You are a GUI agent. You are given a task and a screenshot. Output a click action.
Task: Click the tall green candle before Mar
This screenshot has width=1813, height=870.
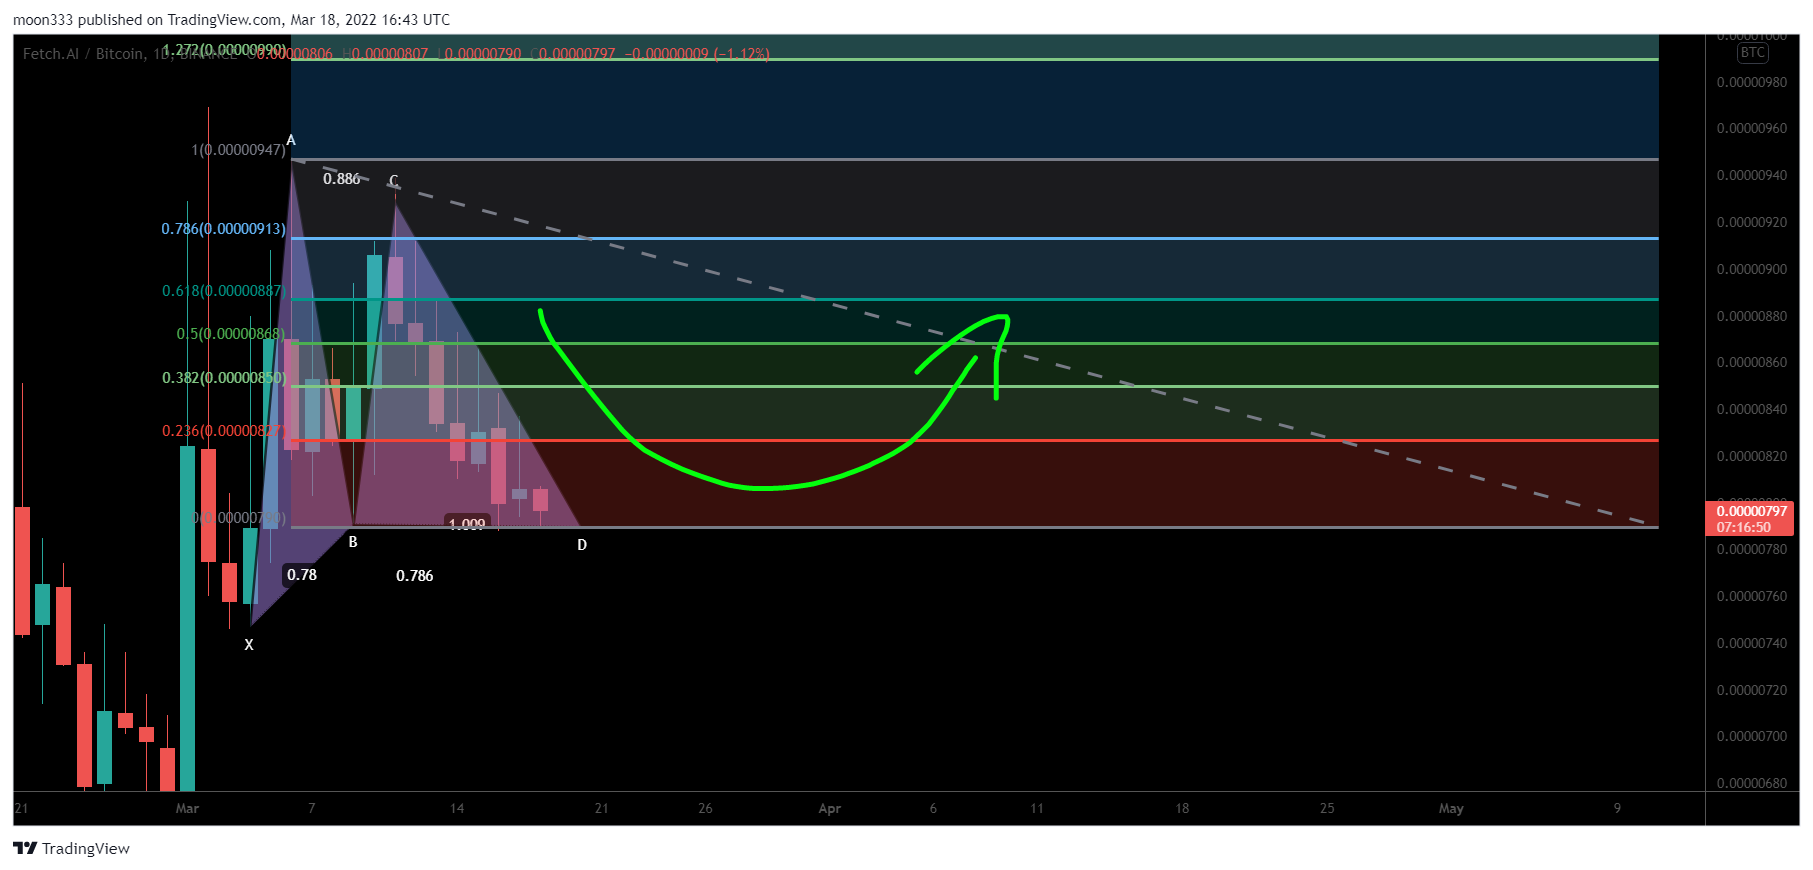[187, 618]
